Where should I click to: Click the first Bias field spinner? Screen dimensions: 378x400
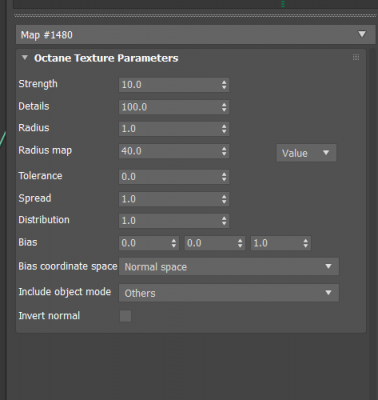coord(174,243)
